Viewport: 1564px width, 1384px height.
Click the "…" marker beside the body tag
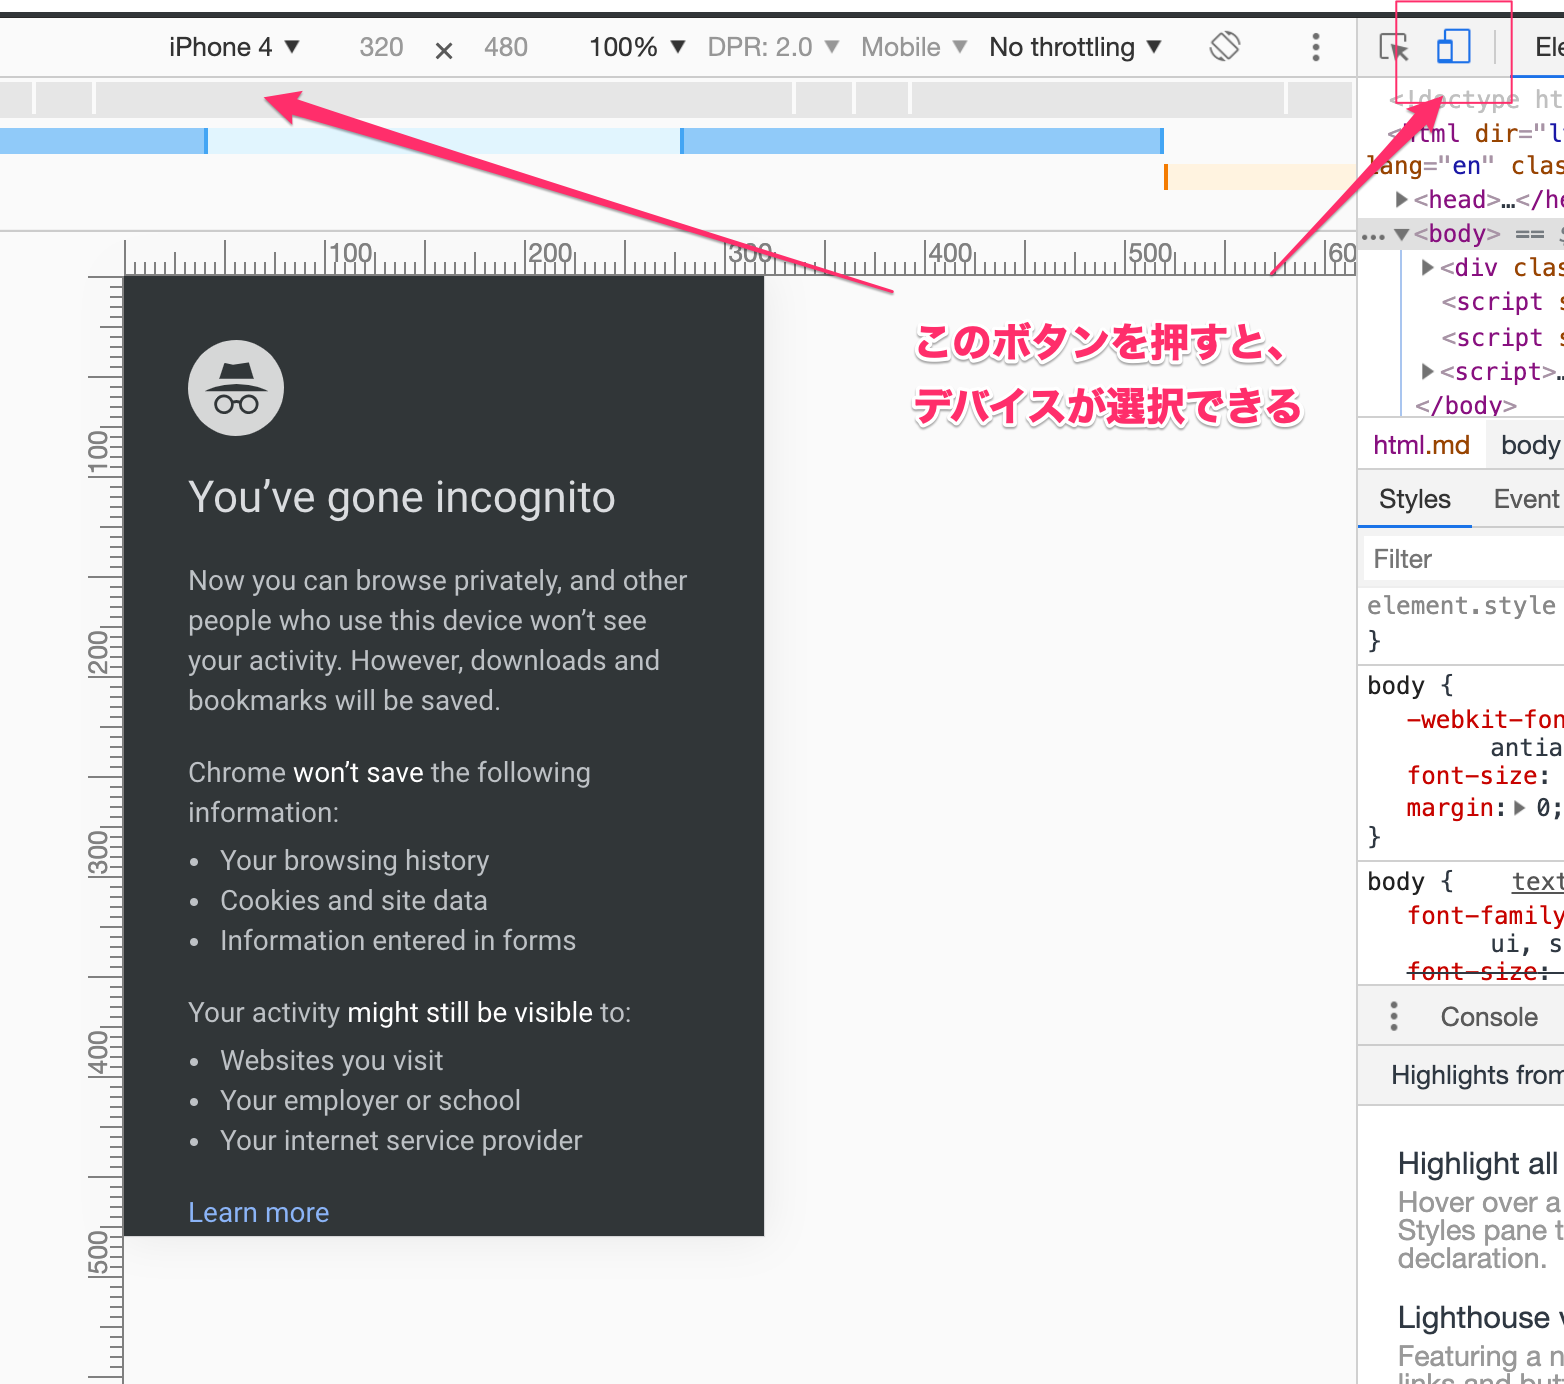coord(1372,234)
